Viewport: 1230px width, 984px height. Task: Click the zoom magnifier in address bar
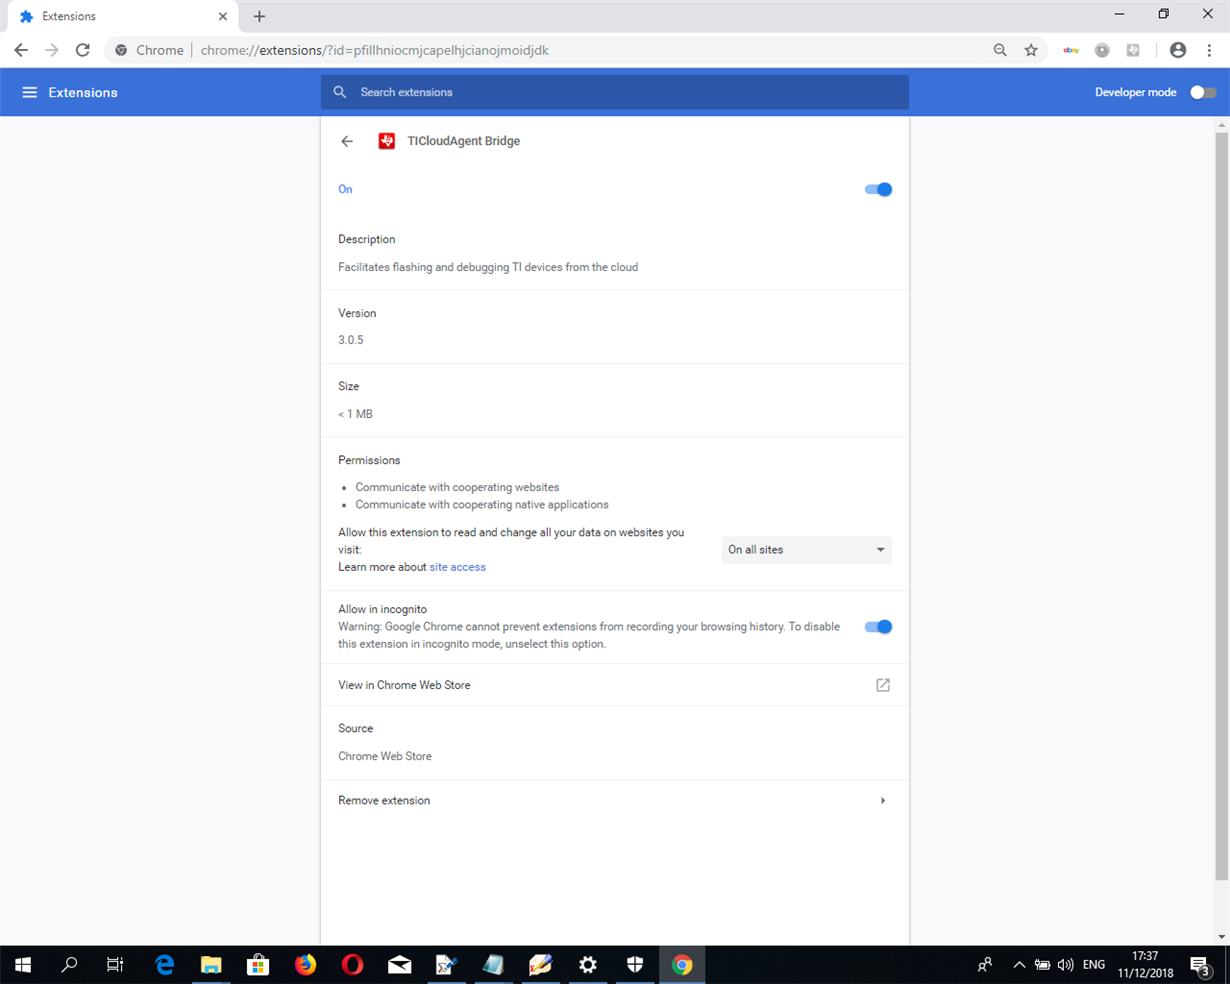point(1000,50)
